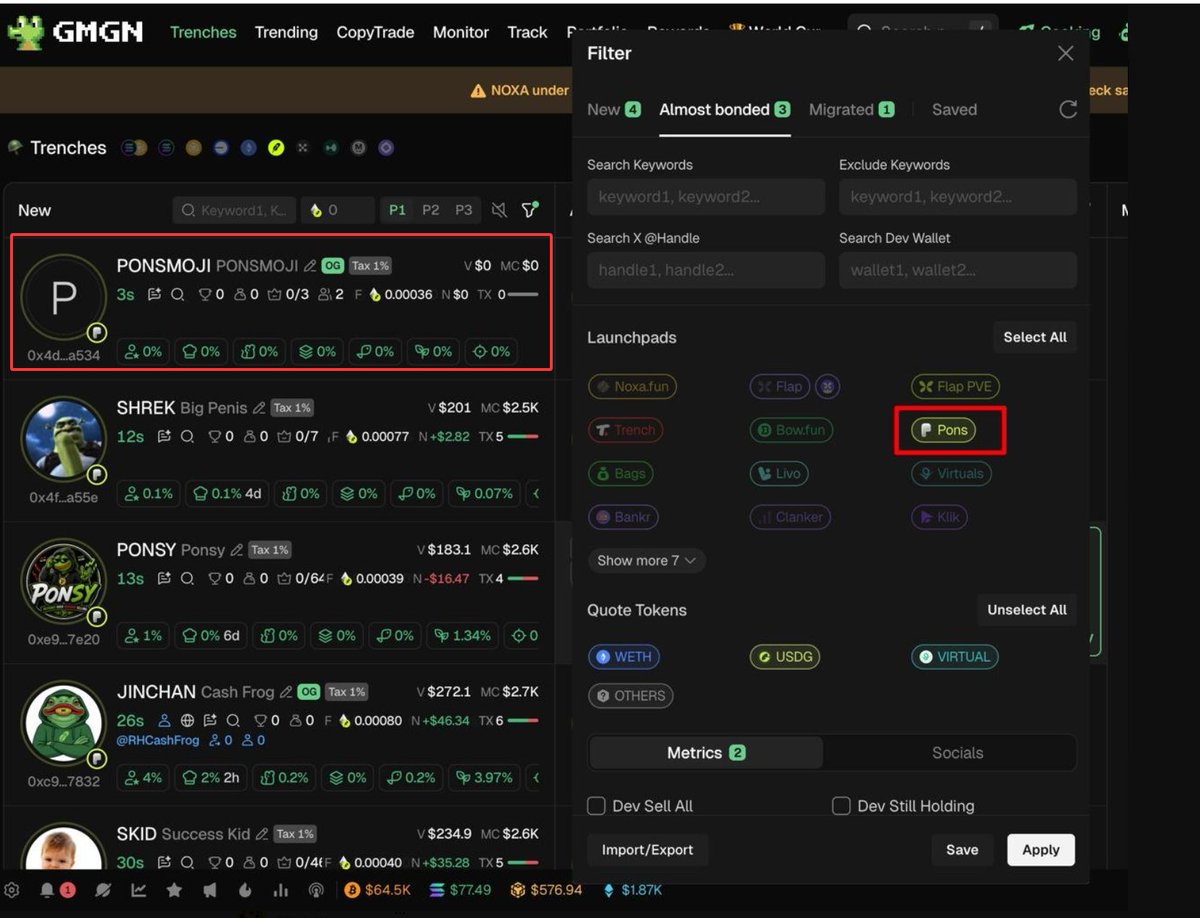Click the Ethereum chain icon beside Trenches
1200x918 pixels.
point(249,148)
